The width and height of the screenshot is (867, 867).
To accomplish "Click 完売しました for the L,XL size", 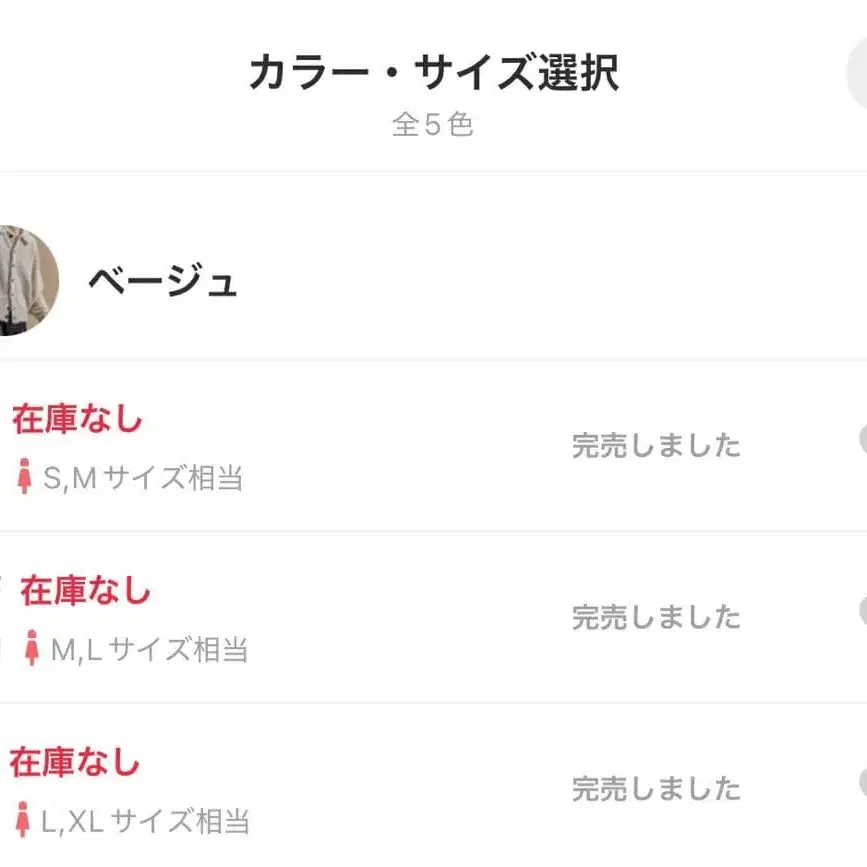I will [x=656, y=789].
